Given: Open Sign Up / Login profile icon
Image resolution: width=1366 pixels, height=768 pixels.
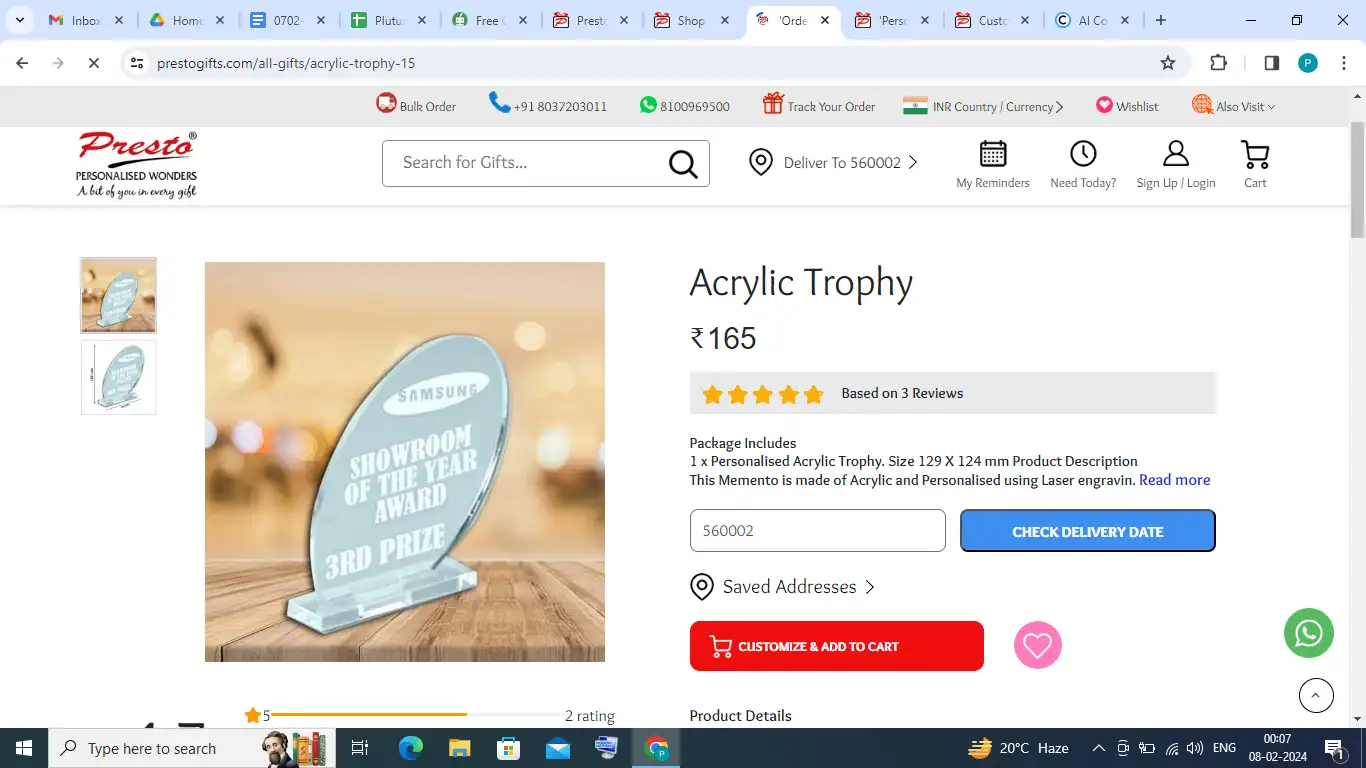Looking at the screenshot, I should [x=1176, y=154].
